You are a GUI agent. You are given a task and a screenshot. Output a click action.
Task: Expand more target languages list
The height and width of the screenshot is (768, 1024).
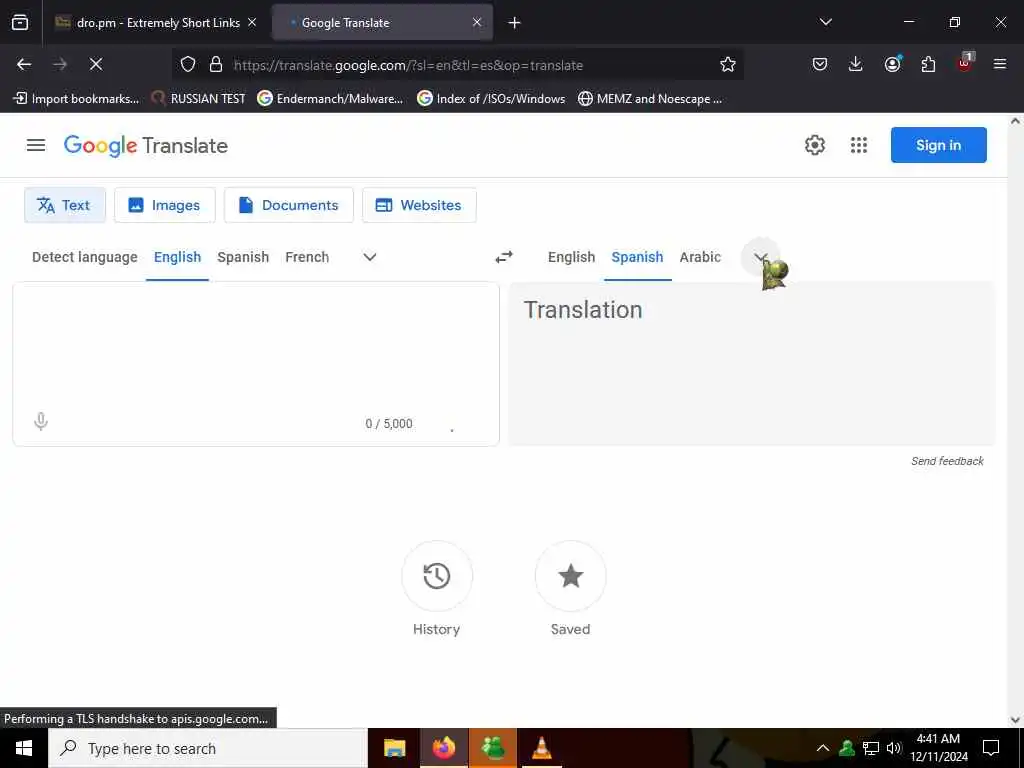click(760, 257)
